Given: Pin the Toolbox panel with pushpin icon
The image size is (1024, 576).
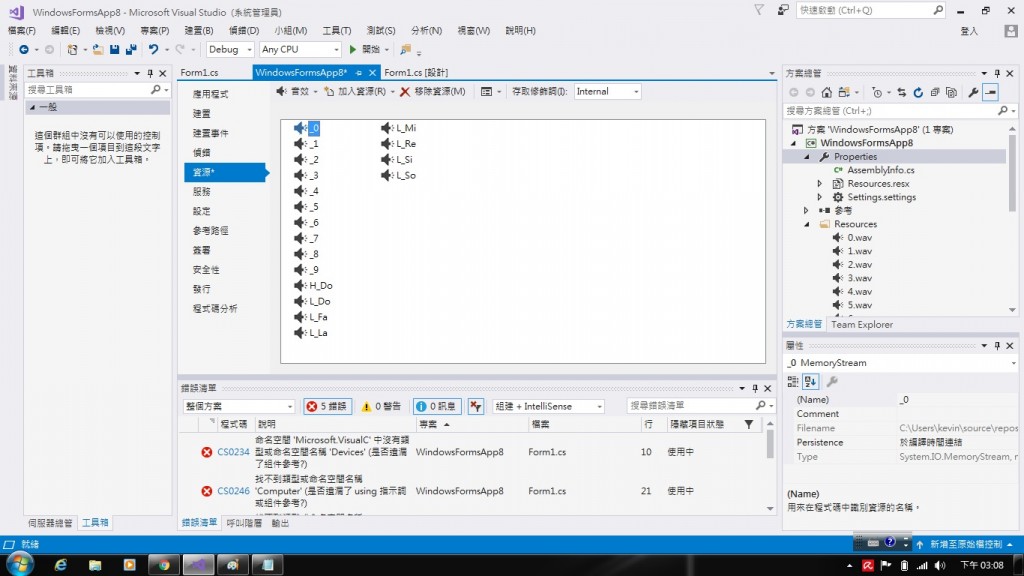Looking at the screenshot, I should pyautogui.click(x=150, y=73).
